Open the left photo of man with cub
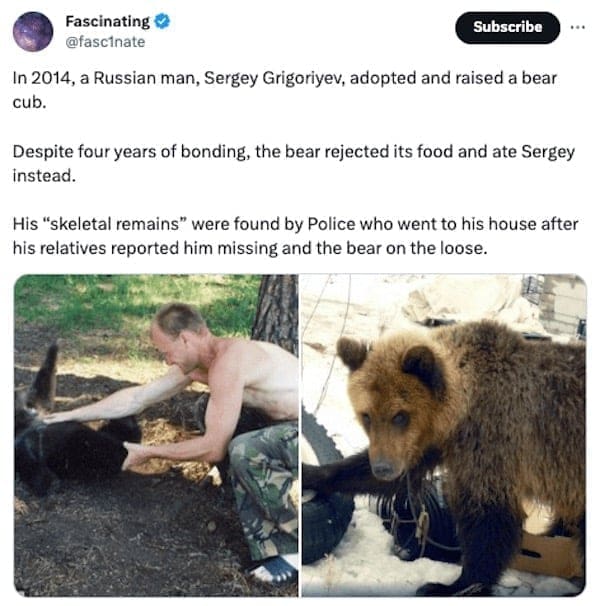Screen dimensions: 600x606 coord(156,435)
